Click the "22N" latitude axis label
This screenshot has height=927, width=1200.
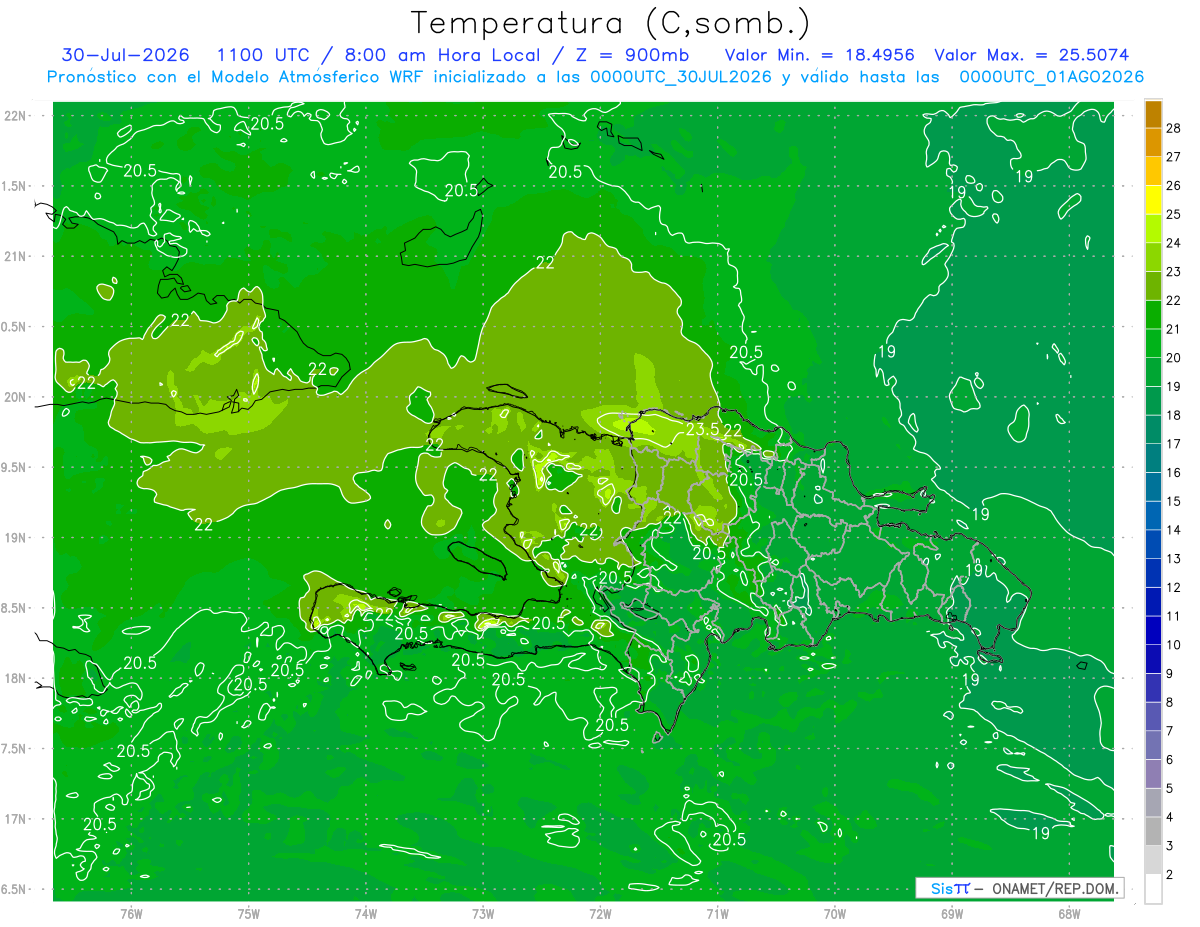[x=15, y=116]
